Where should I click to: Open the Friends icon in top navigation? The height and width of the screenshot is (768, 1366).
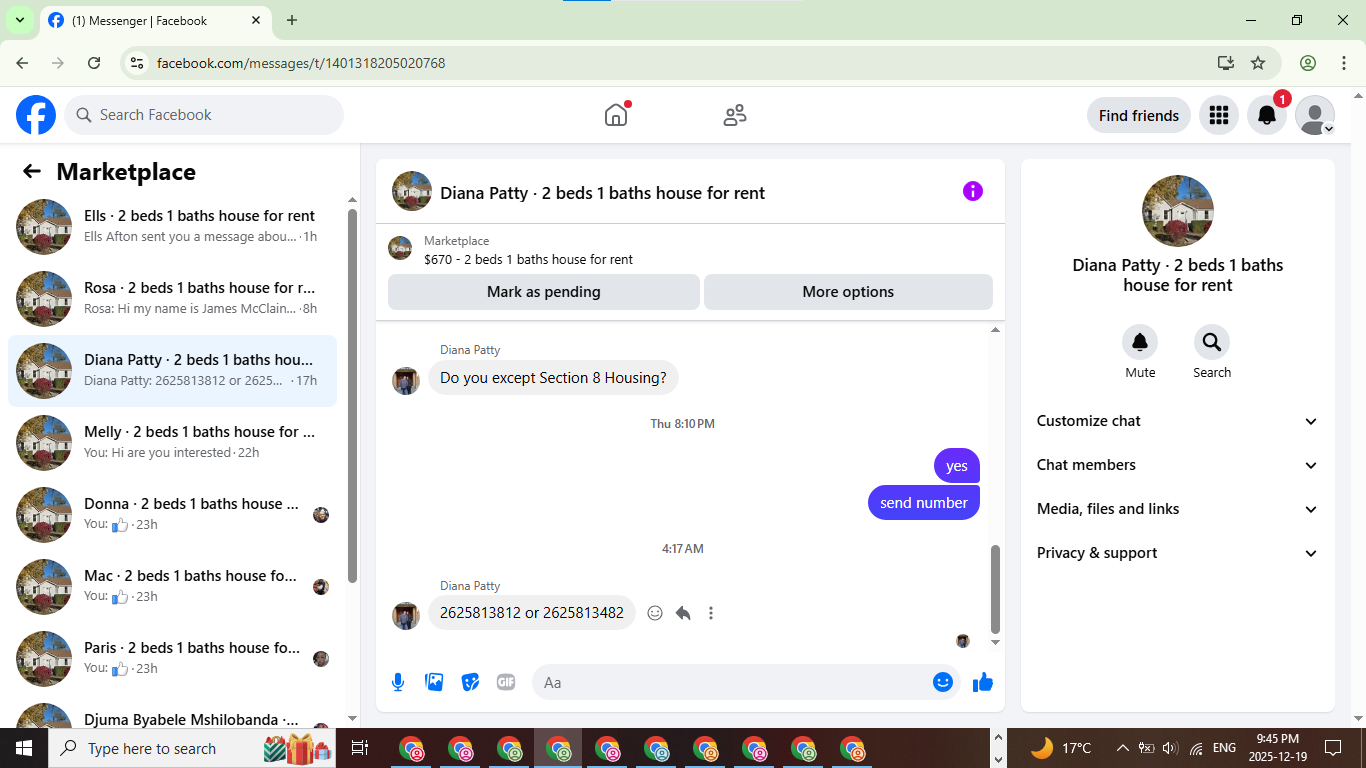(x=735, y=115)
